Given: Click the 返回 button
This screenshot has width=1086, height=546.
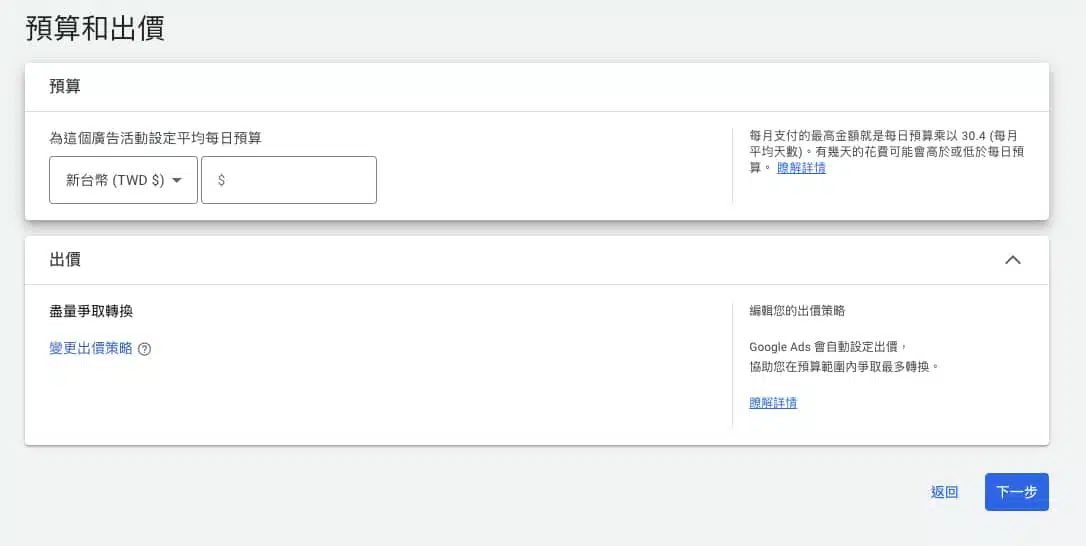Looking at the screenshot, I should click(944, 492).
